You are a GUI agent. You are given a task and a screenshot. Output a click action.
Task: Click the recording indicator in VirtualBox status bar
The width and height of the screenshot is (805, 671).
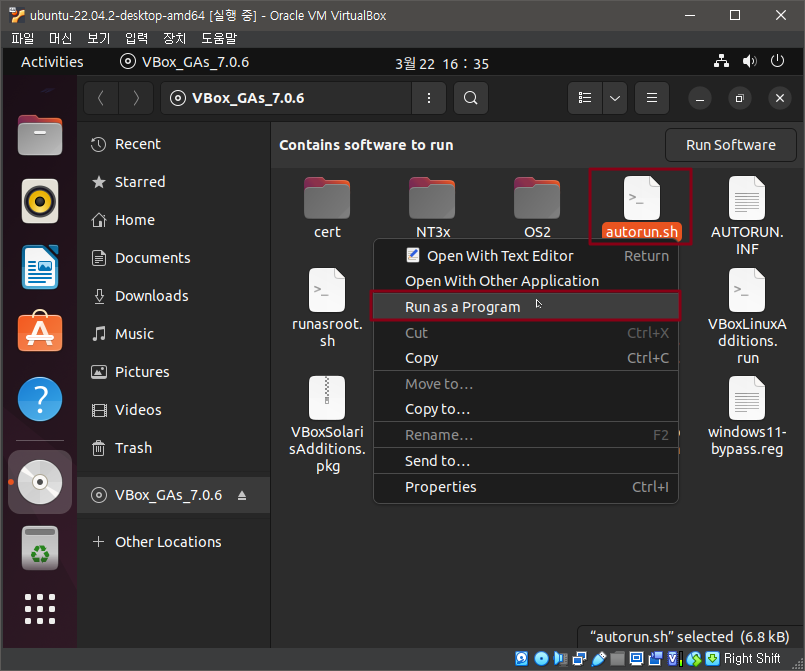coord(656,658)
